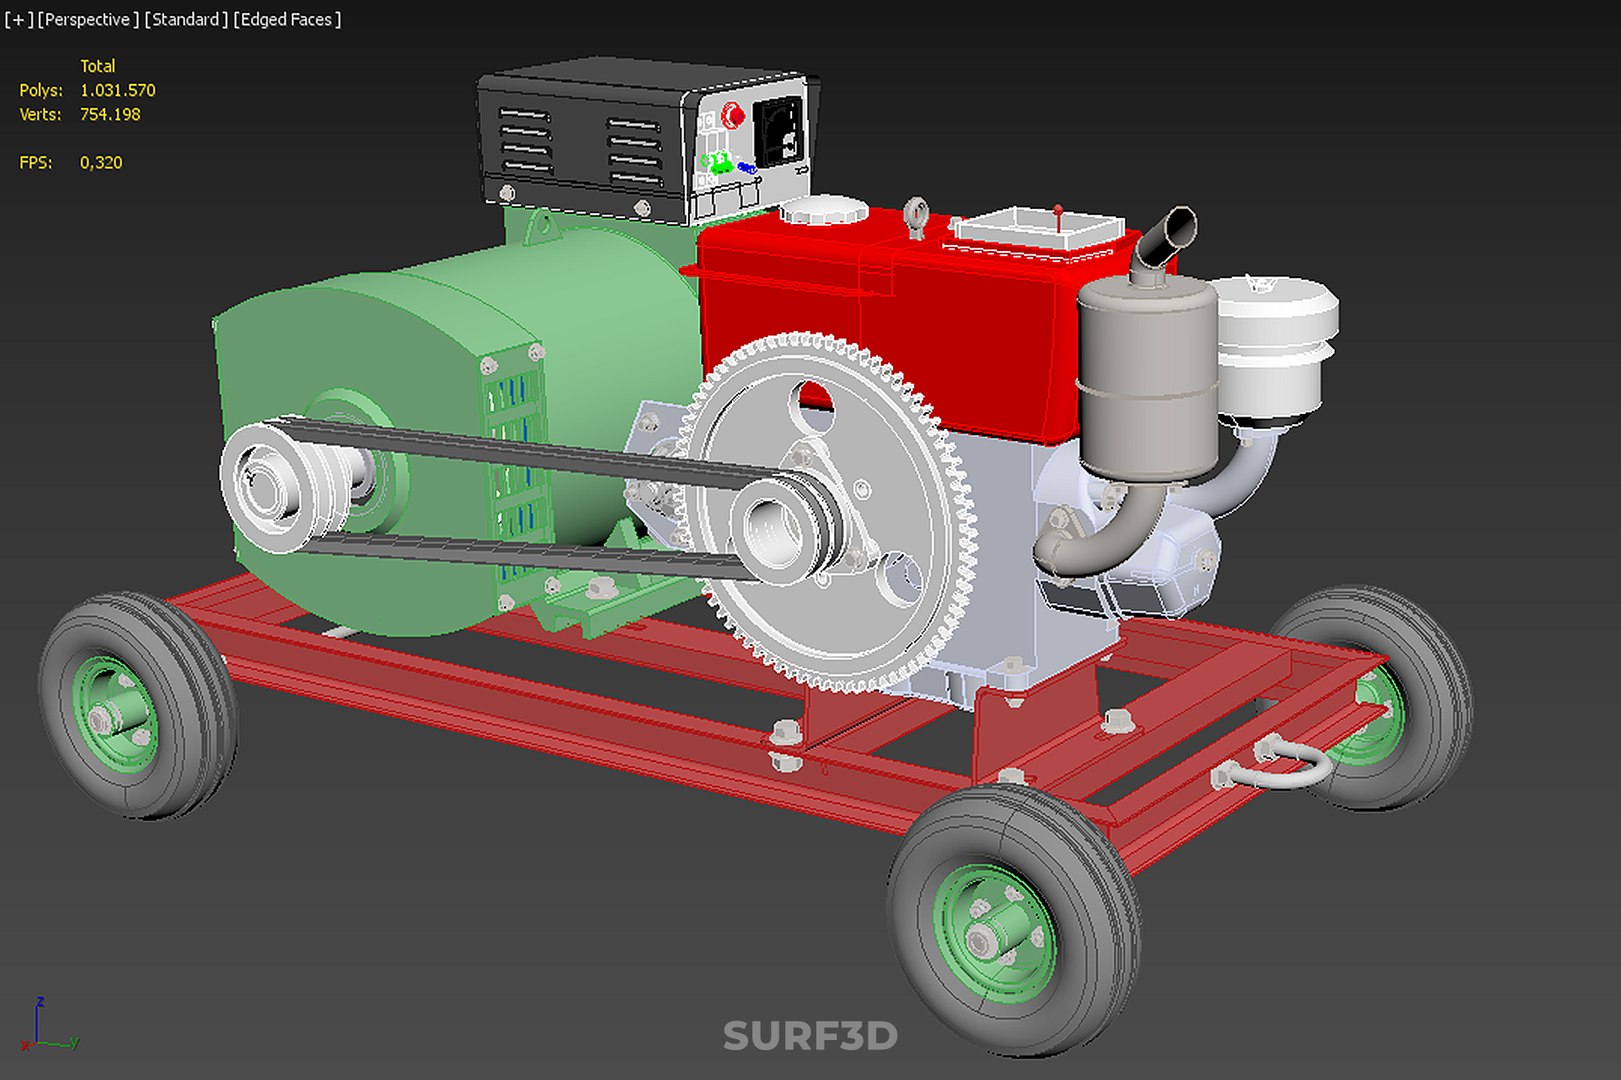
Task: Click the XYZ axis tripod gizmo
Action: 48,1024
